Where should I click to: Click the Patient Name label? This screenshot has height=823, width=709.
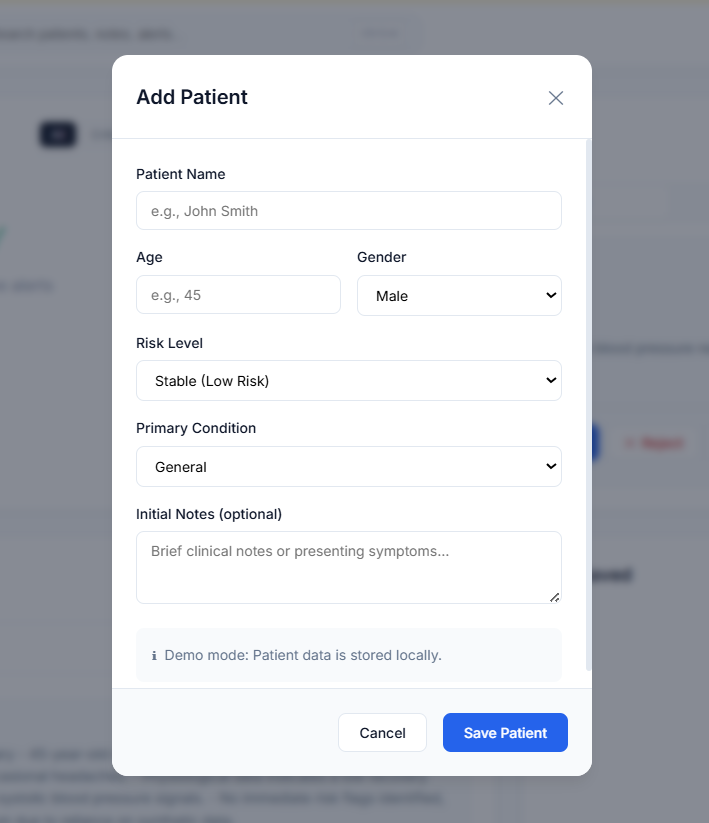pyautogui.click(x=181, y=174)
